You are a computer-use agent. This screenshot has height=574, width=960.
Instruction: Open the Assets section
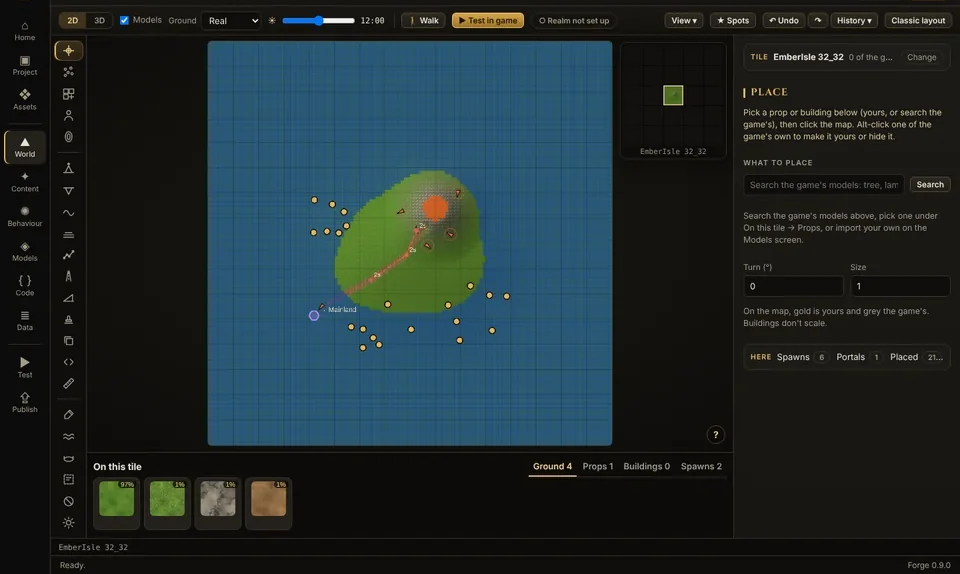click(x=24, y=100)
